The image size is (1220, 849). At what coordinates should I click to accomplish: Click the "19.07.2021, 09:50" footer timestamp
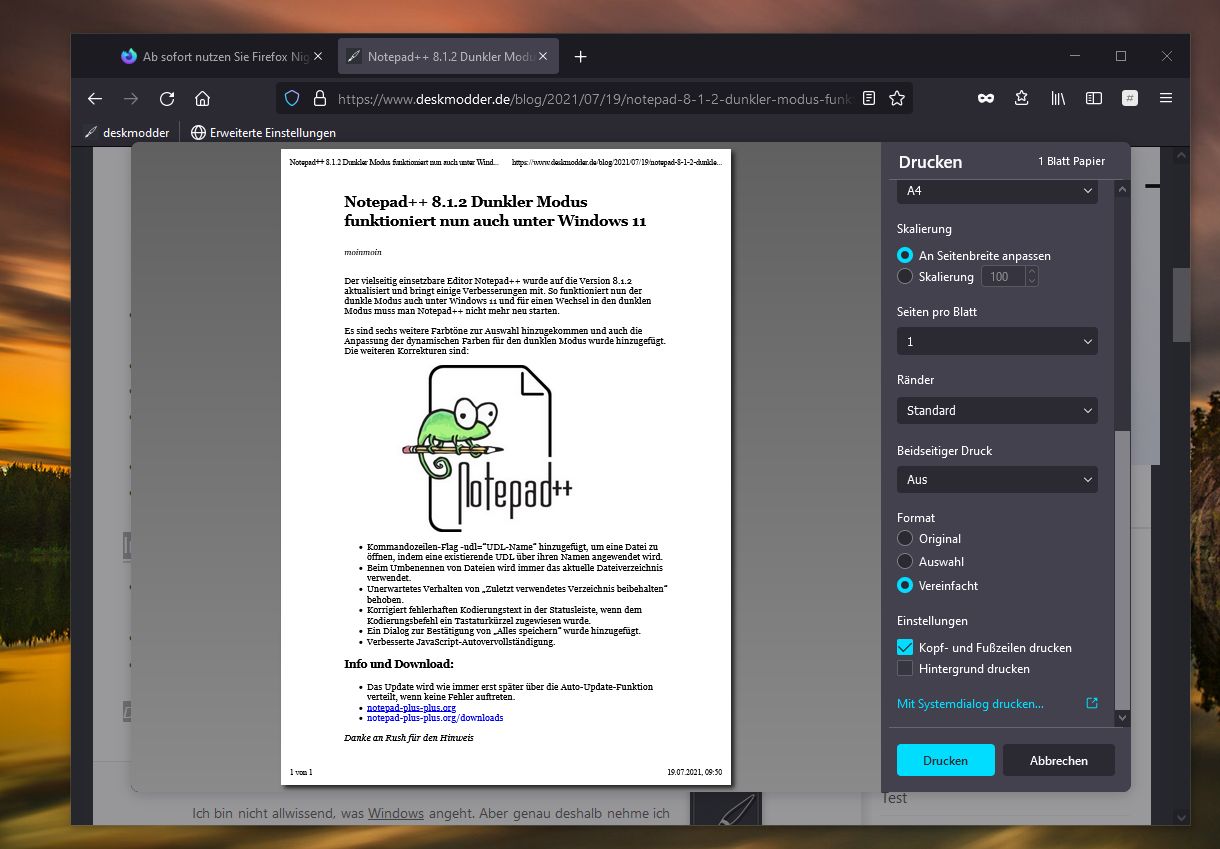(694, 772)
